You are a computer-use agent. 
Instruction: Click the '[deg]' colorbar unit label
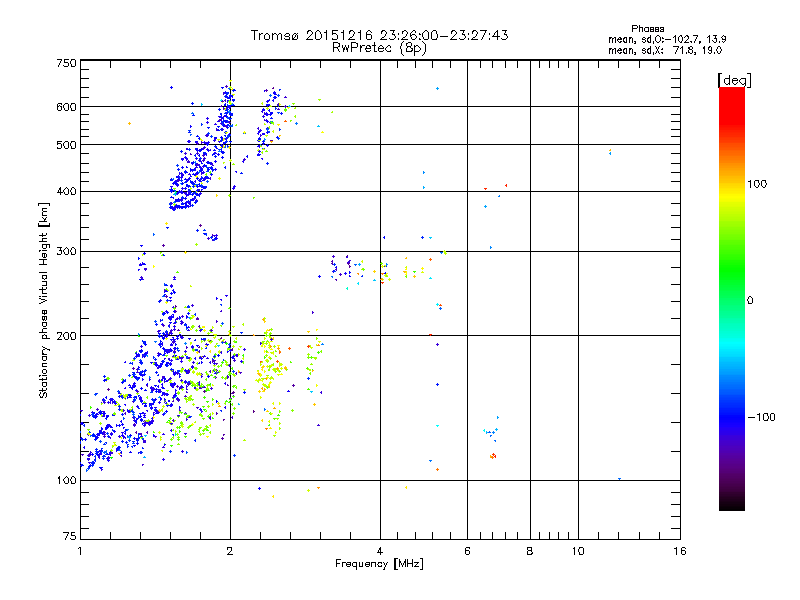pos(734,81)
